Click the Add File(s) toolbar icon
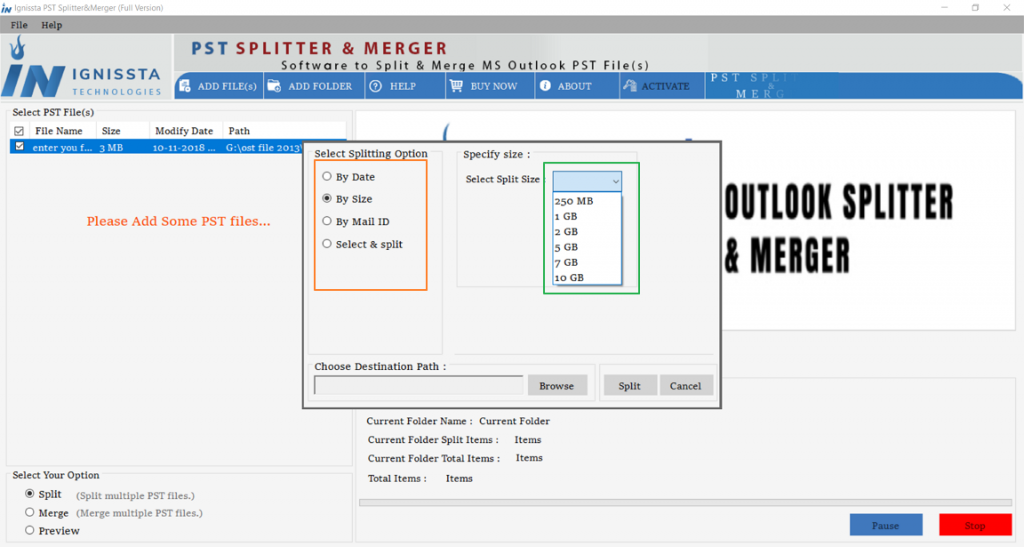 pos(185,86)
